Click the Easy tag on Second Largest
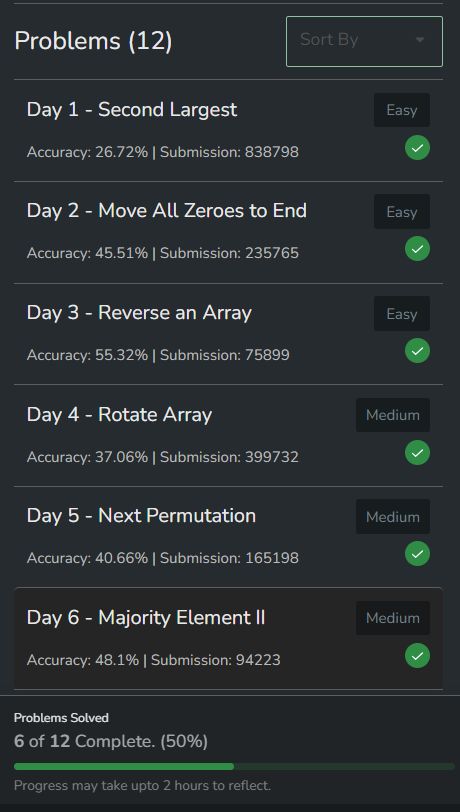 401,110
